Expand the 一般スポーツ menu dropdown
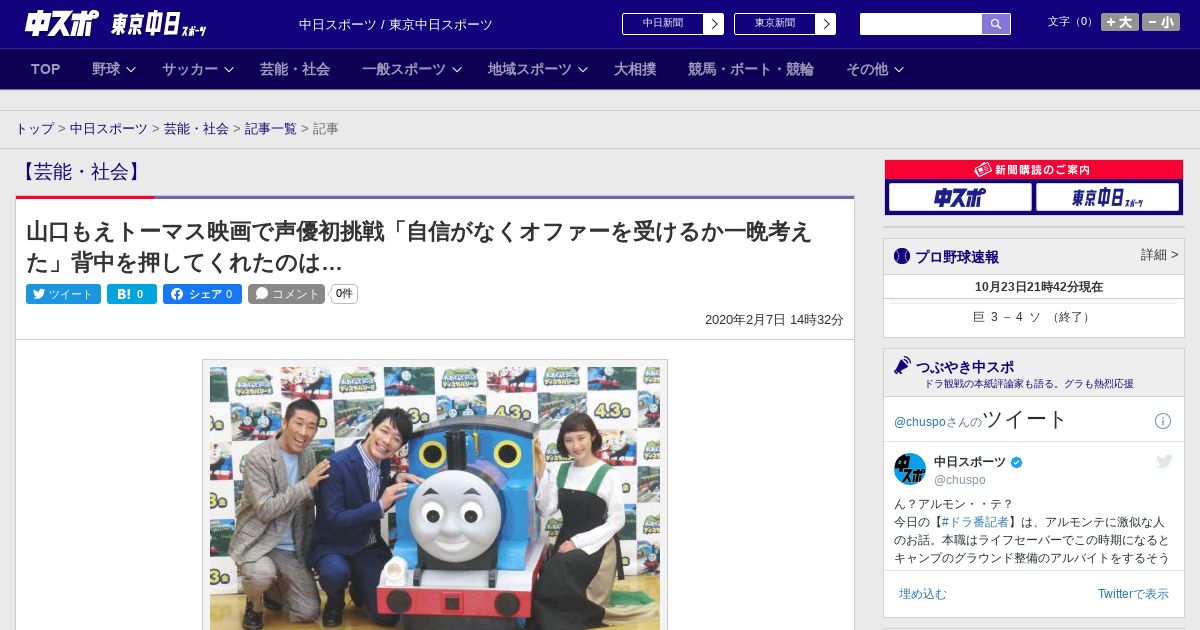The width and height of the screenshot is (1200, 630). pyautogui.click(x=411, y=69)
